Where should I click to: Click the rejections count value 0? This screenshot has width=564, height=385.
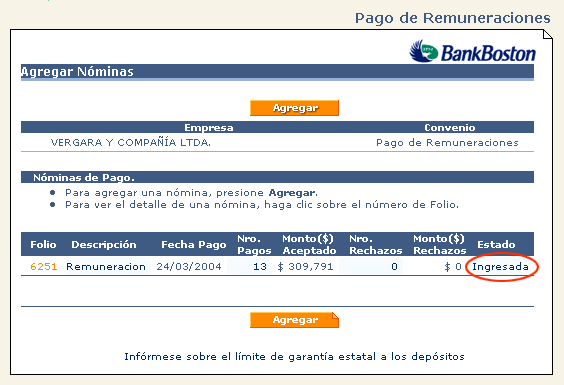[394, 267]
